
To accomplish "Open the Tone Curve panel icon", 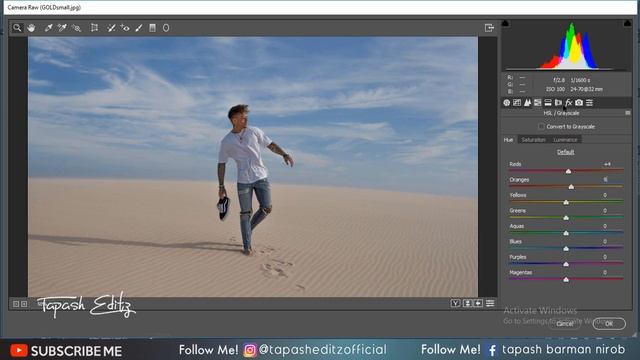I will [x=517, y=102].
